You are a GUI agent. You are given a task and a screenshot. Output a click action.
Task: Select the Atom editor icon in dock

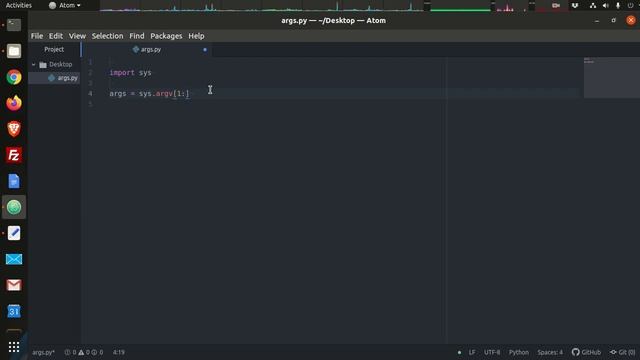tap(14, 207)
